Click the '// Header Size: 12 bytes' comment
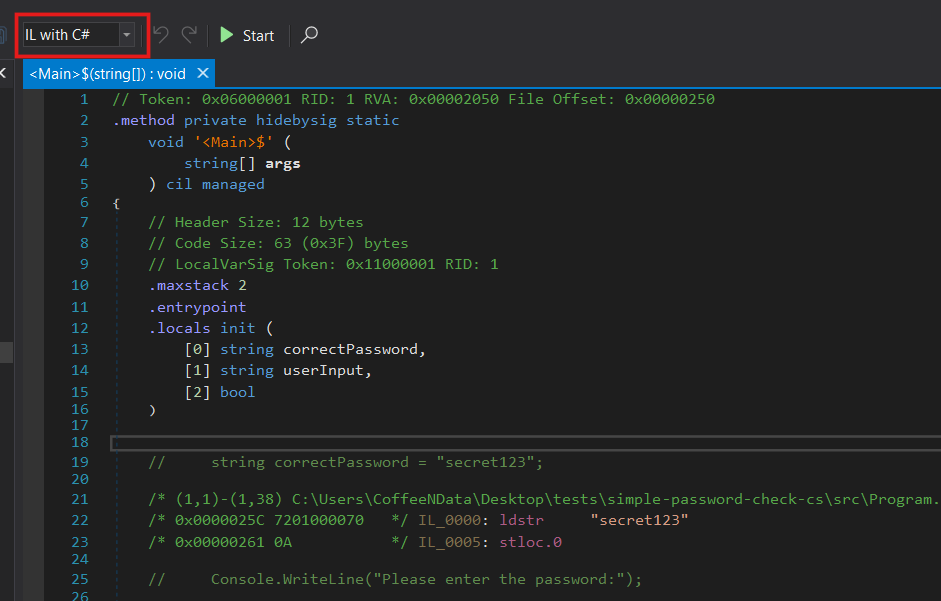941x601 pixels. pyautogui.click(x=256, y=222)
